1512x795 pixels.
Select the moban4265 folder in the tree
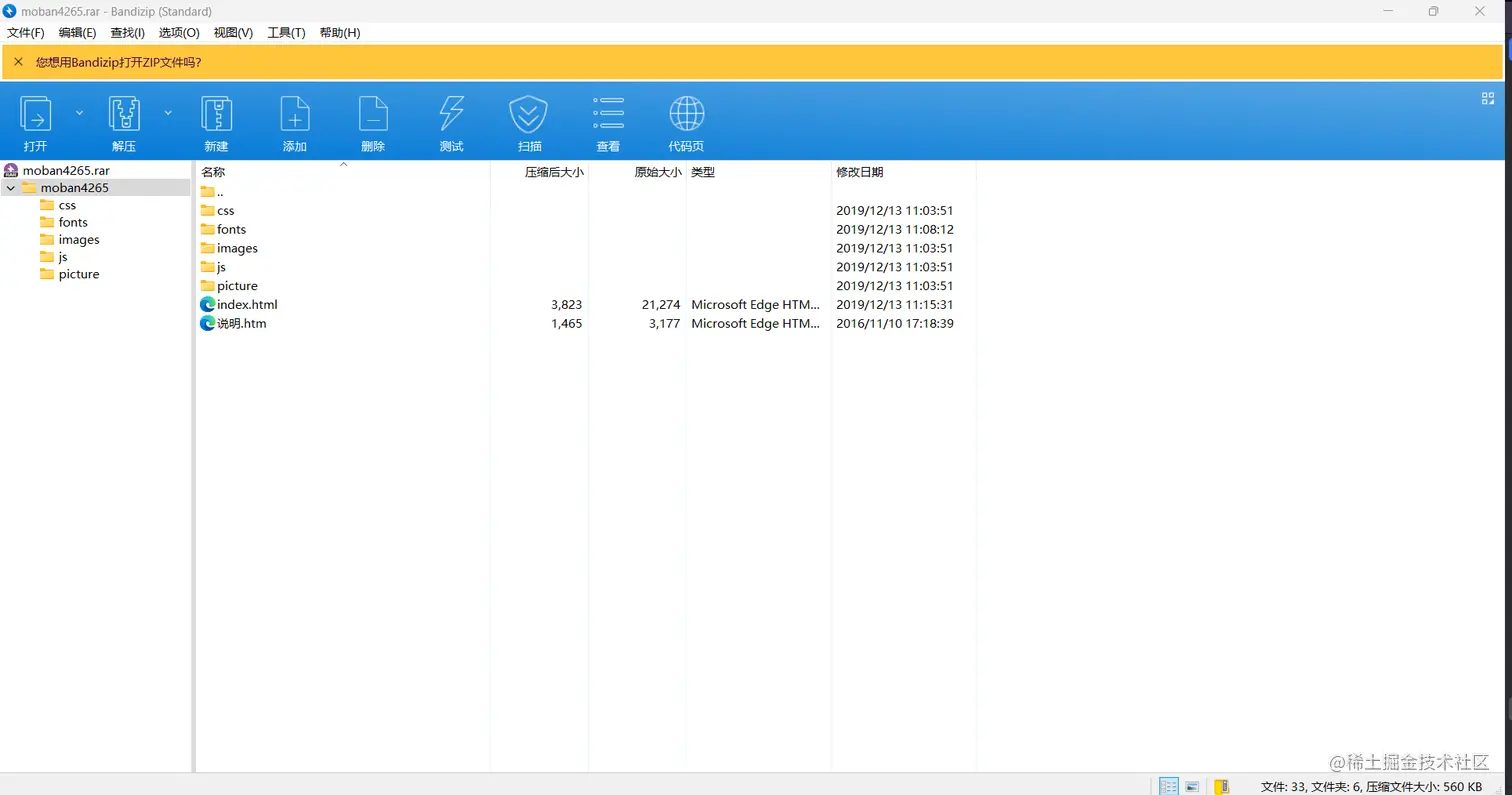point(75,188)
